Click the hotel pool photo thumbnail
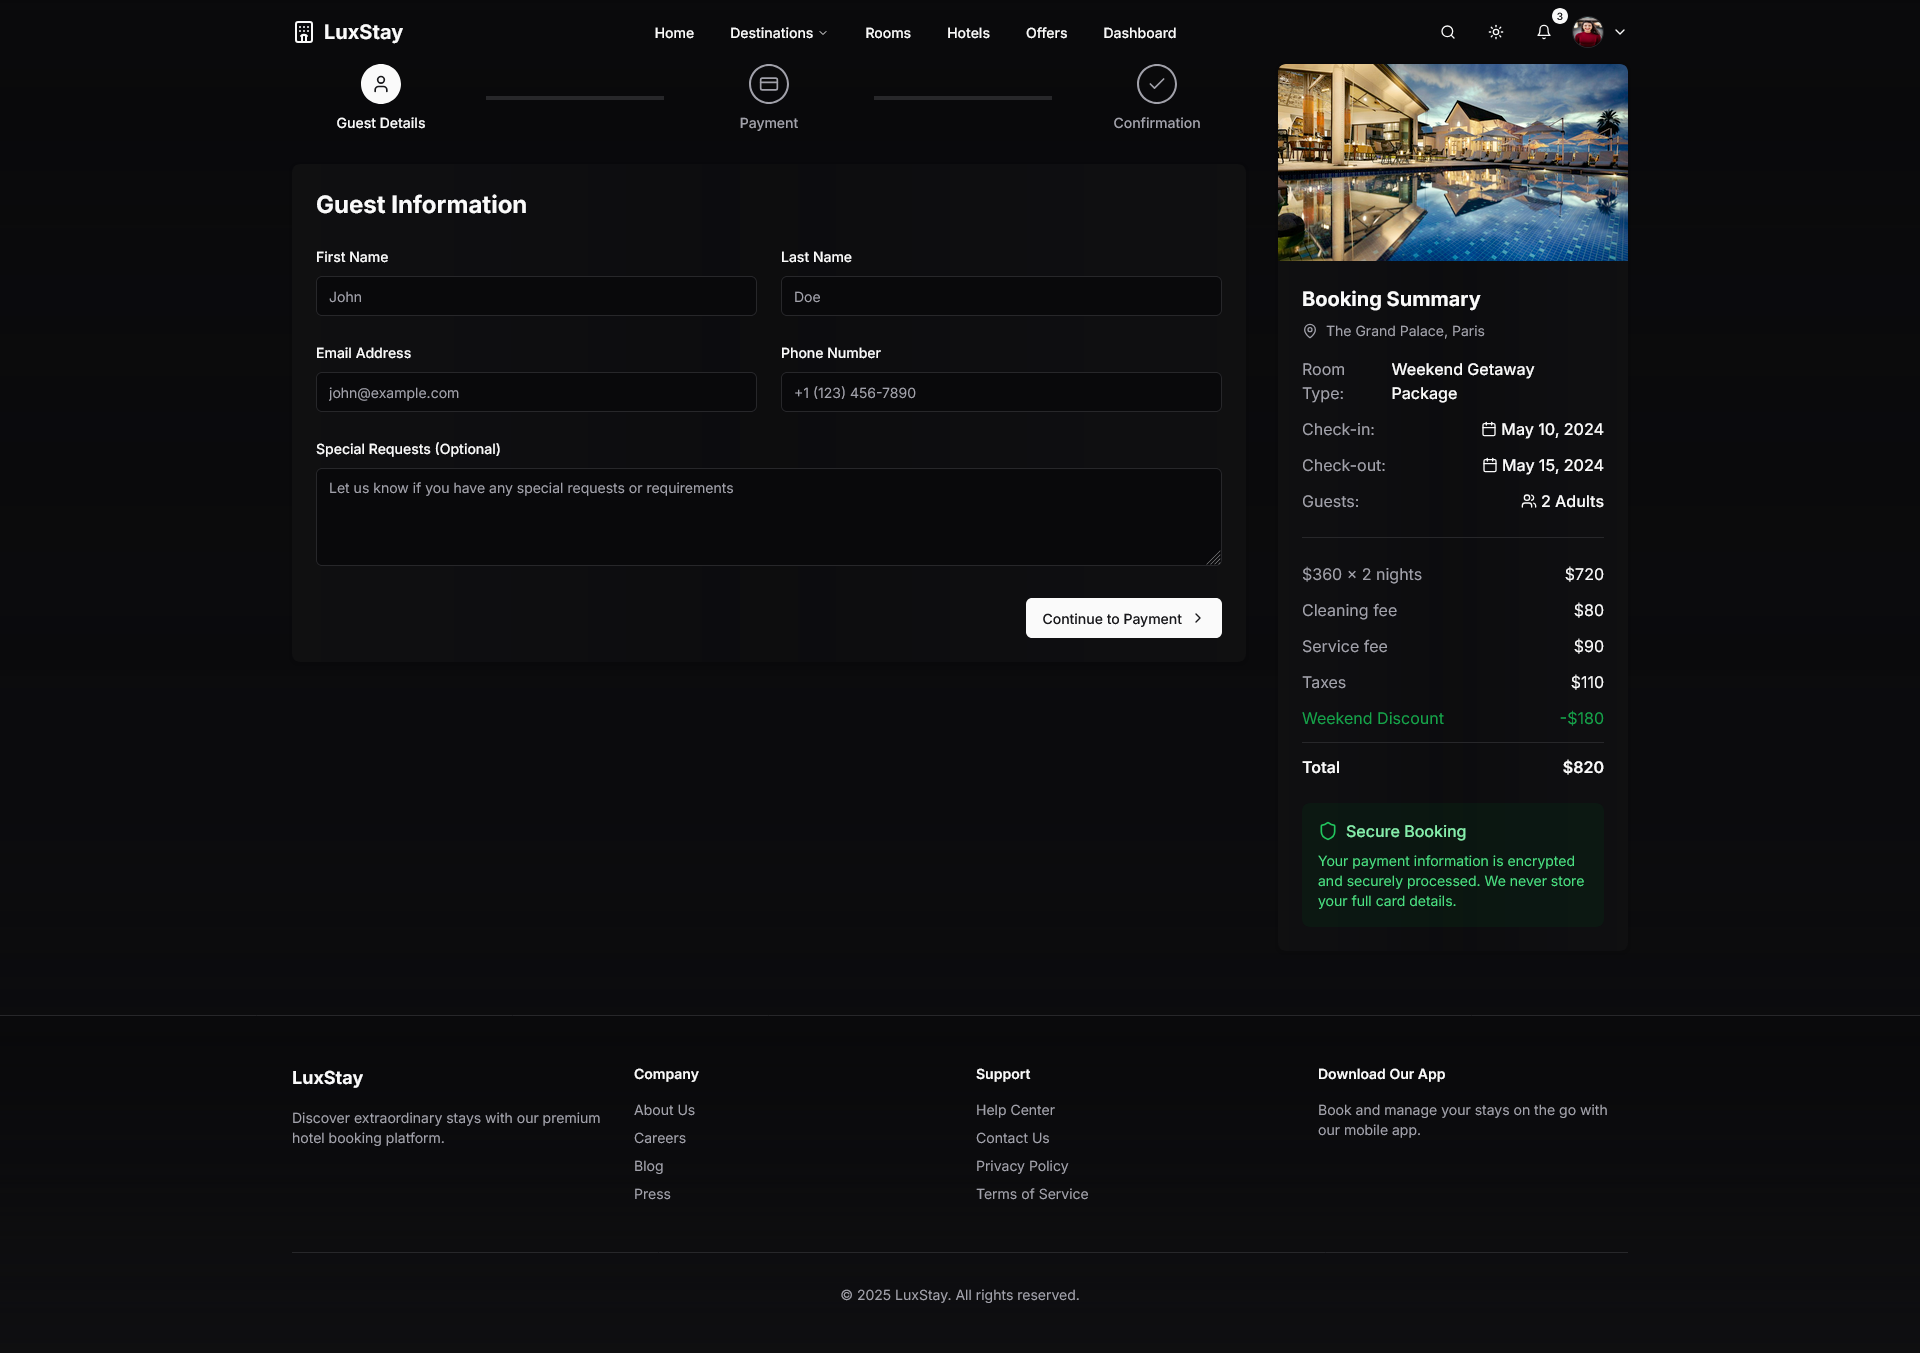 tap(1453, 162)
